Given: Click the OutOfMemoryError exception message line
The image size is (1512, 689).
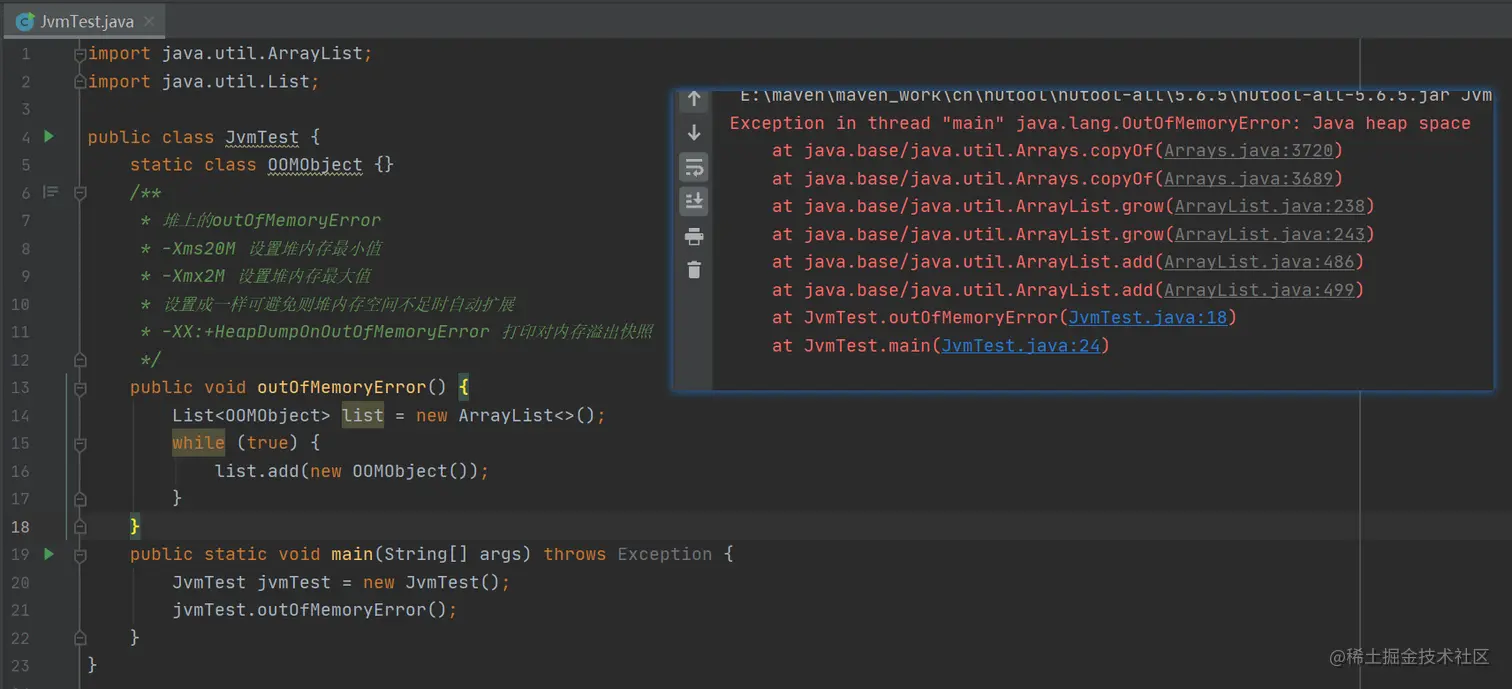Looking at the screenshot, I should 1100,123.
